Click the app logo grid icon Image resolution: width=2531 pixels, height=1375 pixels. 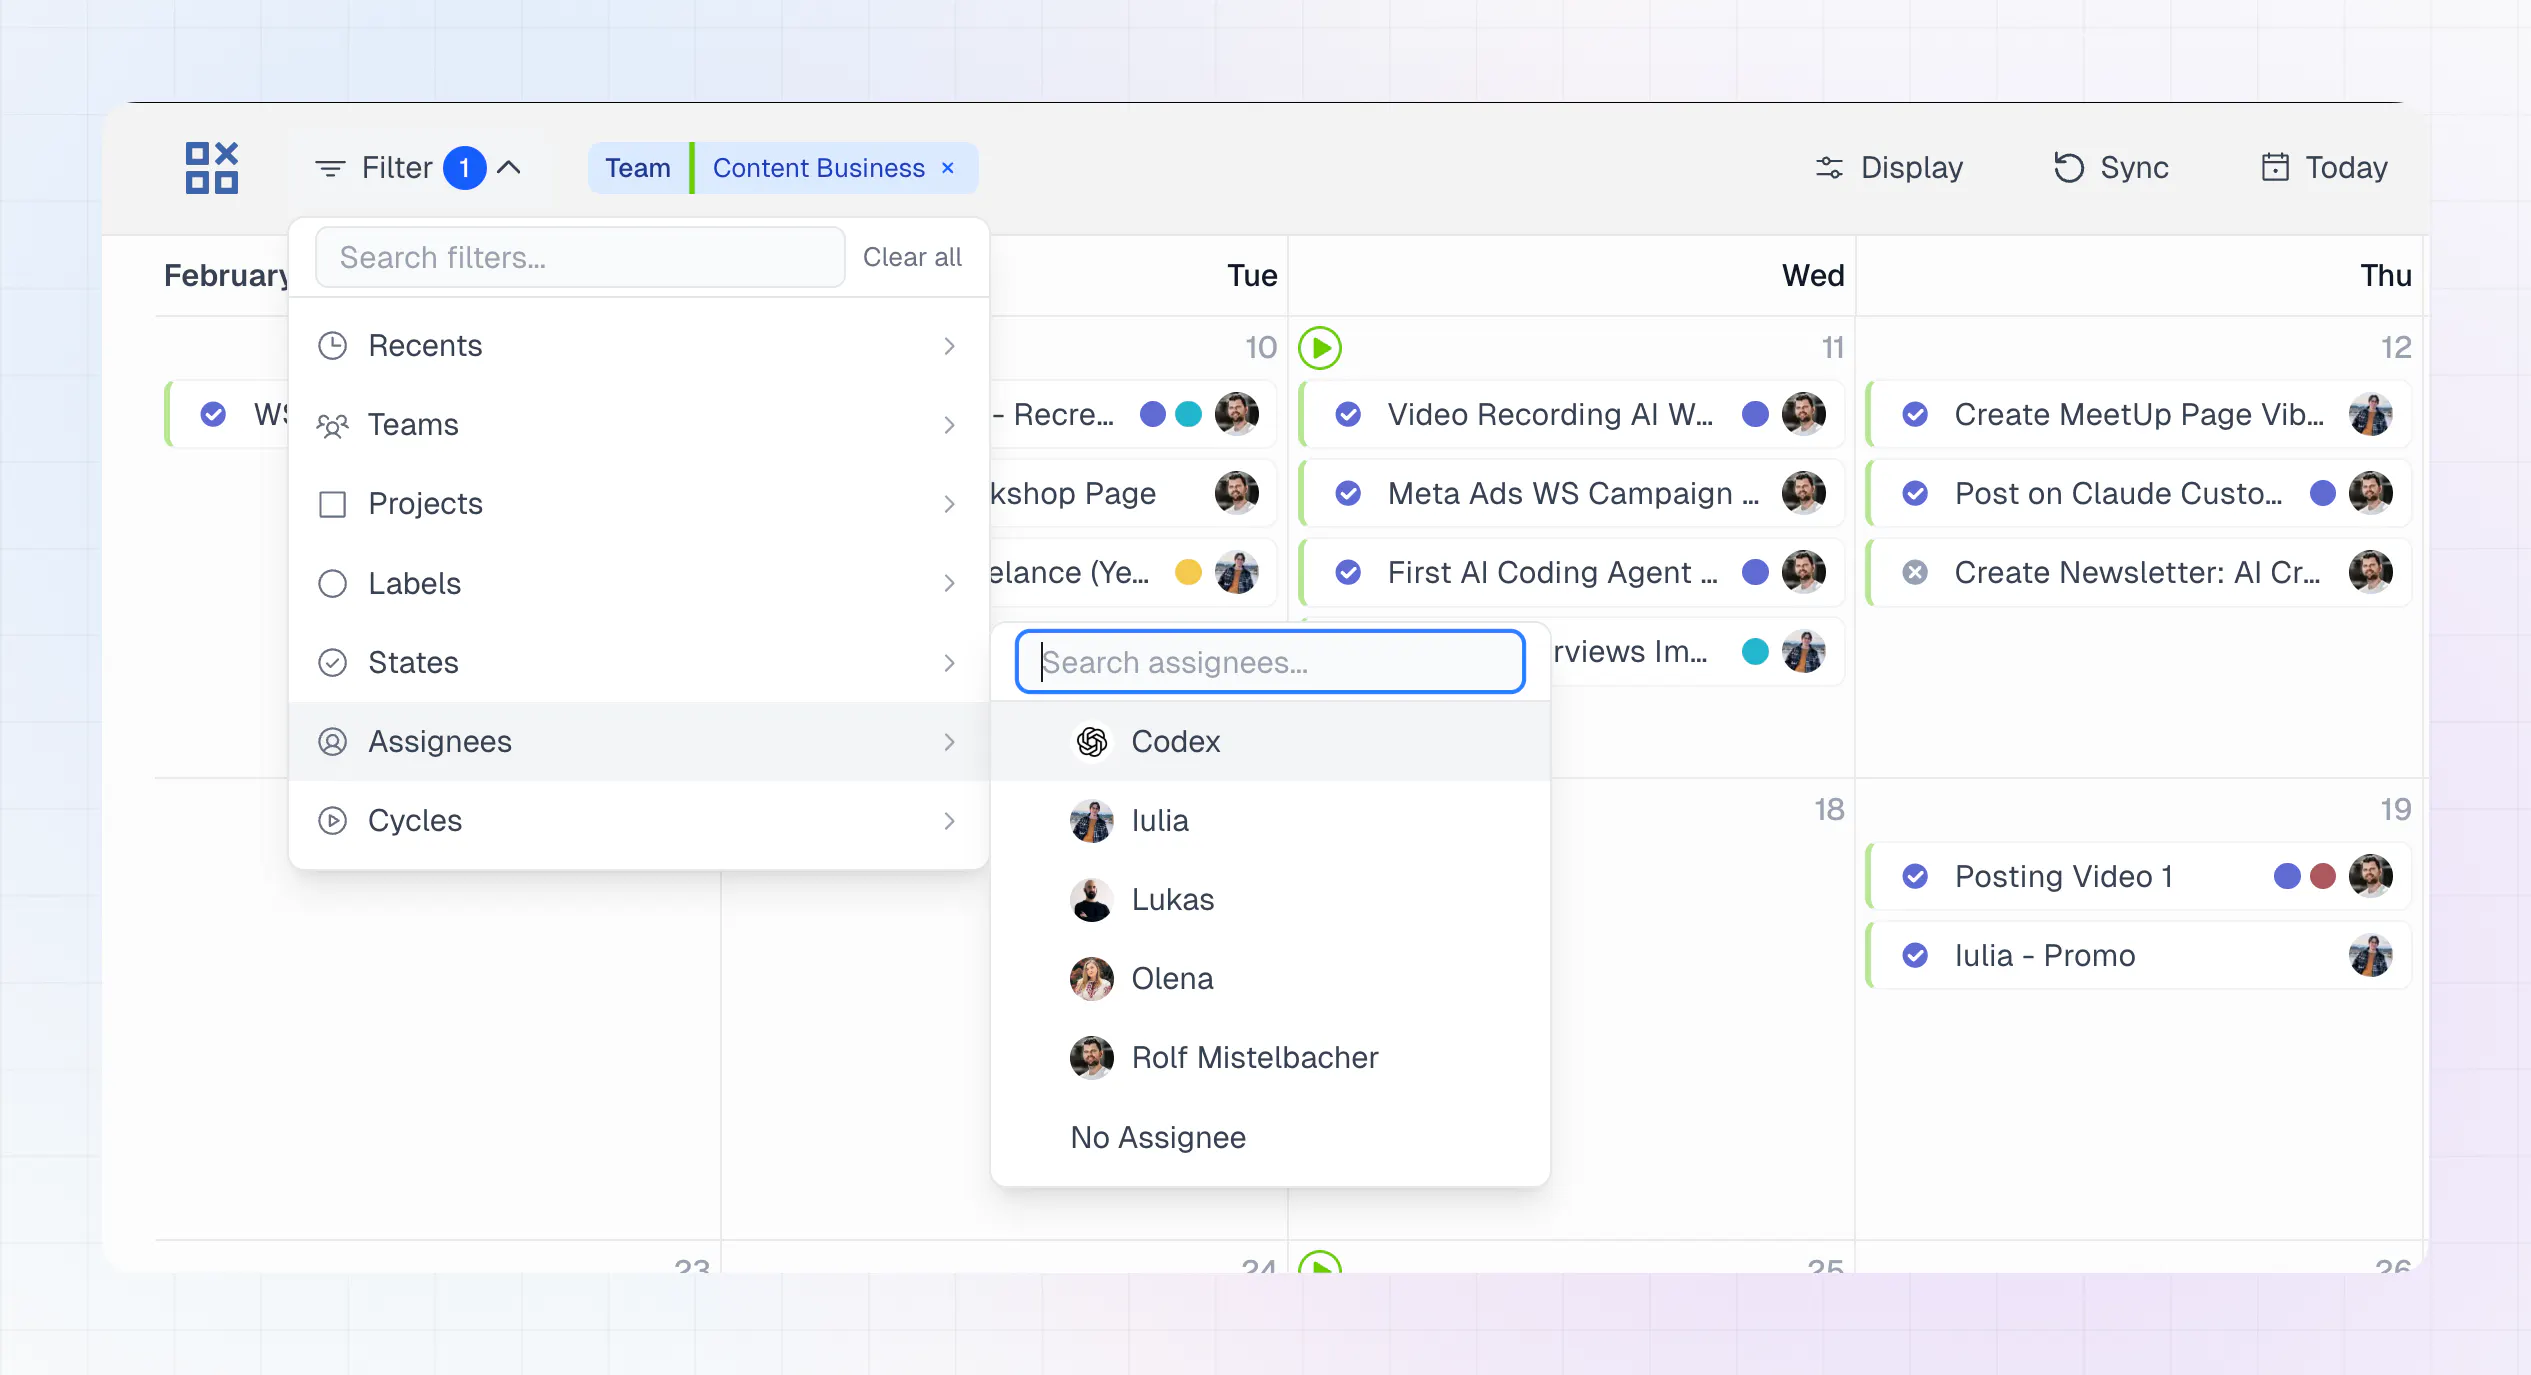(x=212, y=167)
